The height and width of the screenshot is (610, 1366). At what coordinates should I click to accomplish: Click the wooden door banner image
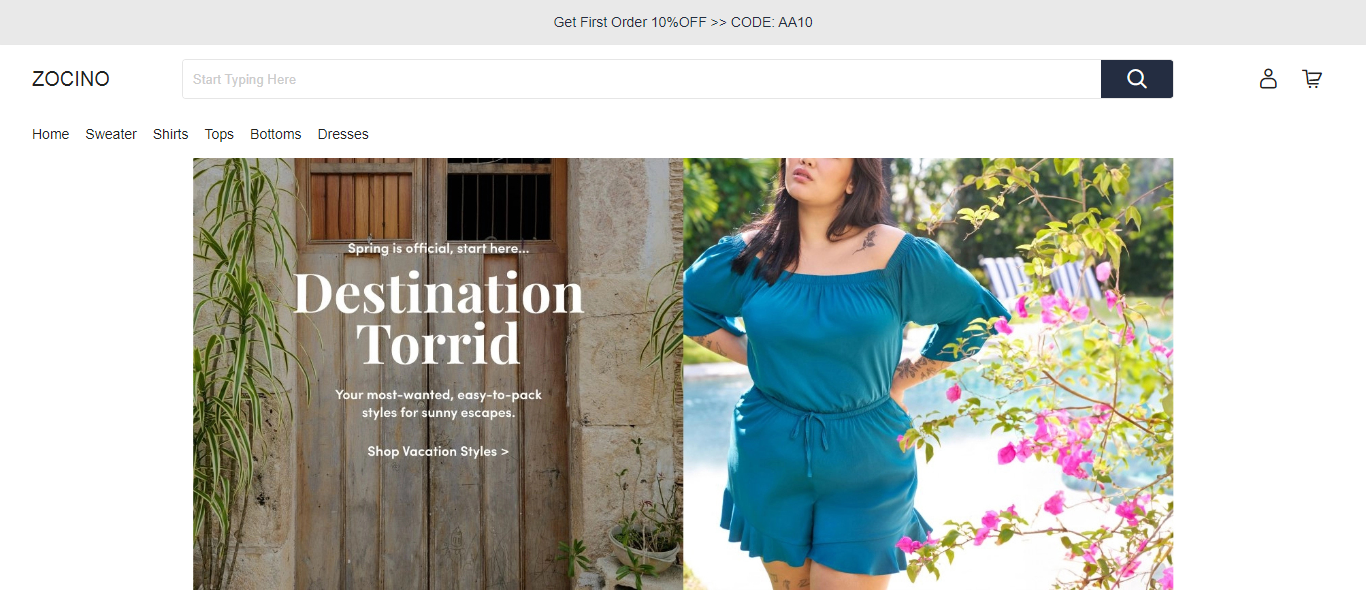pos(438,374)
